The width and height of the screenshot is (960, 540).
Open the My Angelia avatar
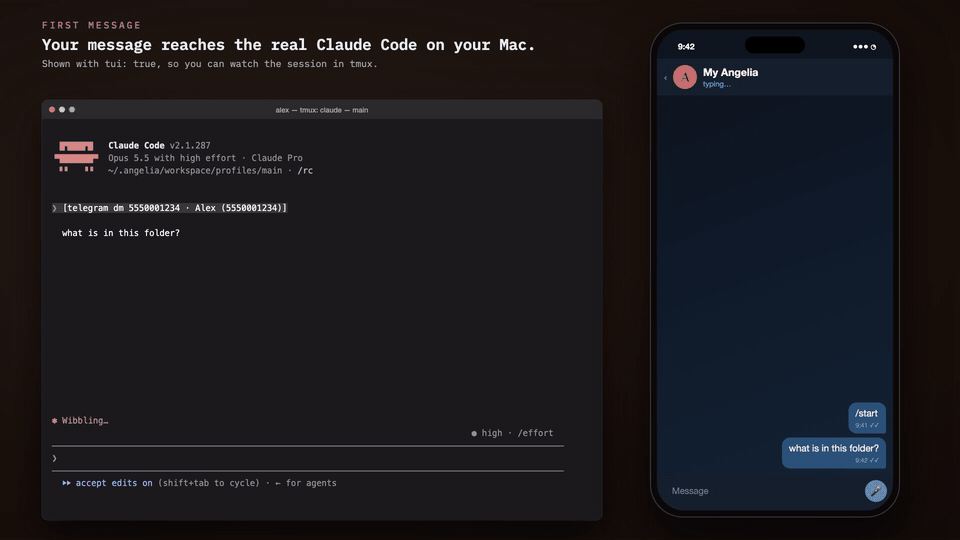click(684, 77)
